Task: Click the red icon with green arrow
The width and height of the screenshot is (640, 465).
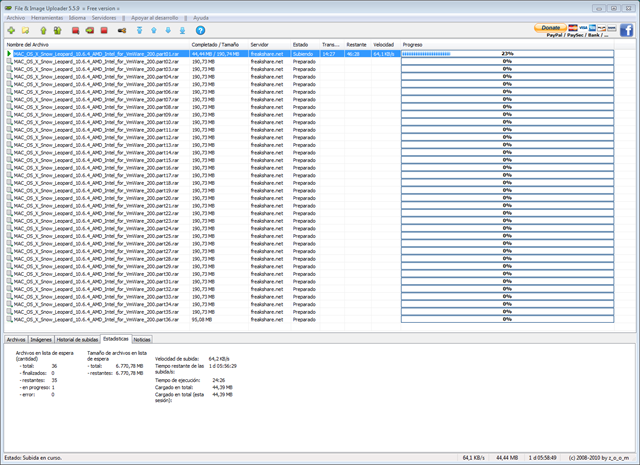Action: tap(90, 30)
